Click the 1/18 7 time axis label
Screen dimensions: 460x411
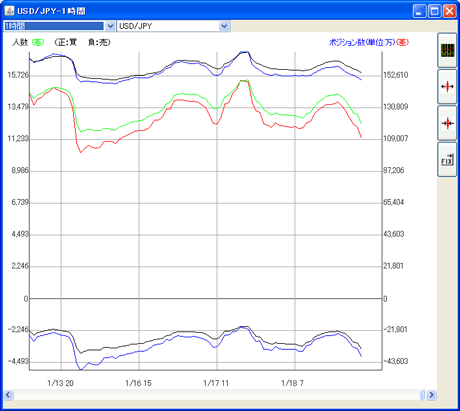click(292, 383)
